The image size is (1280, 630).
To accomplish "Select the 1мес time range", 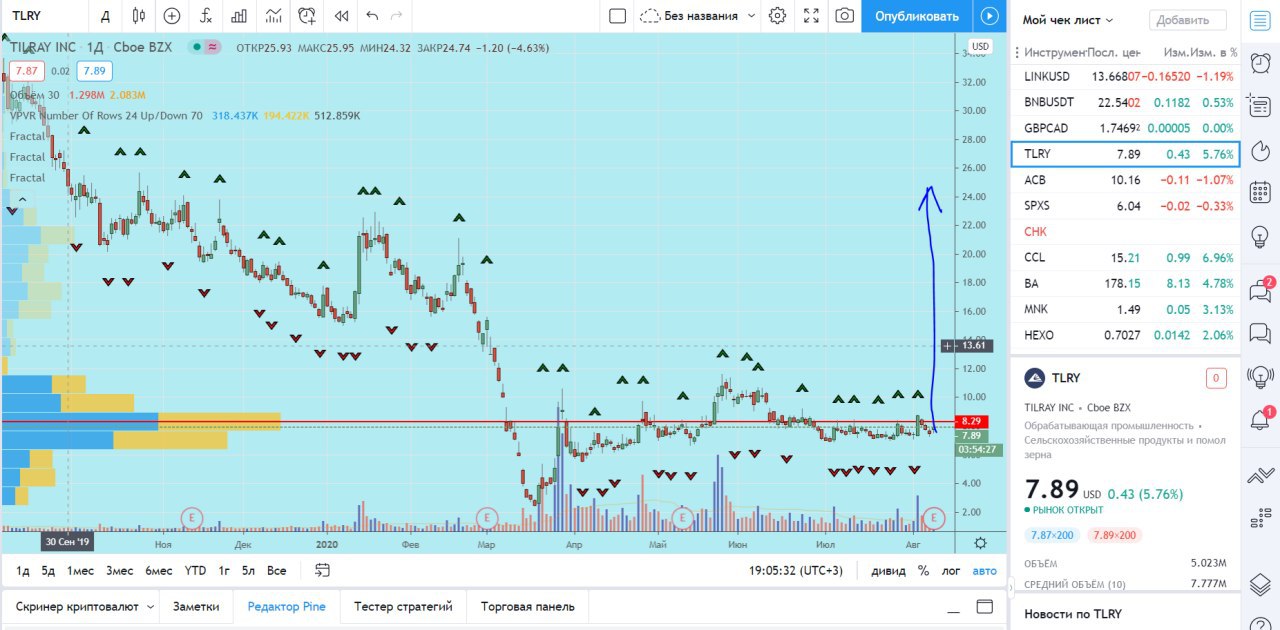I will (x=81, y=571).
